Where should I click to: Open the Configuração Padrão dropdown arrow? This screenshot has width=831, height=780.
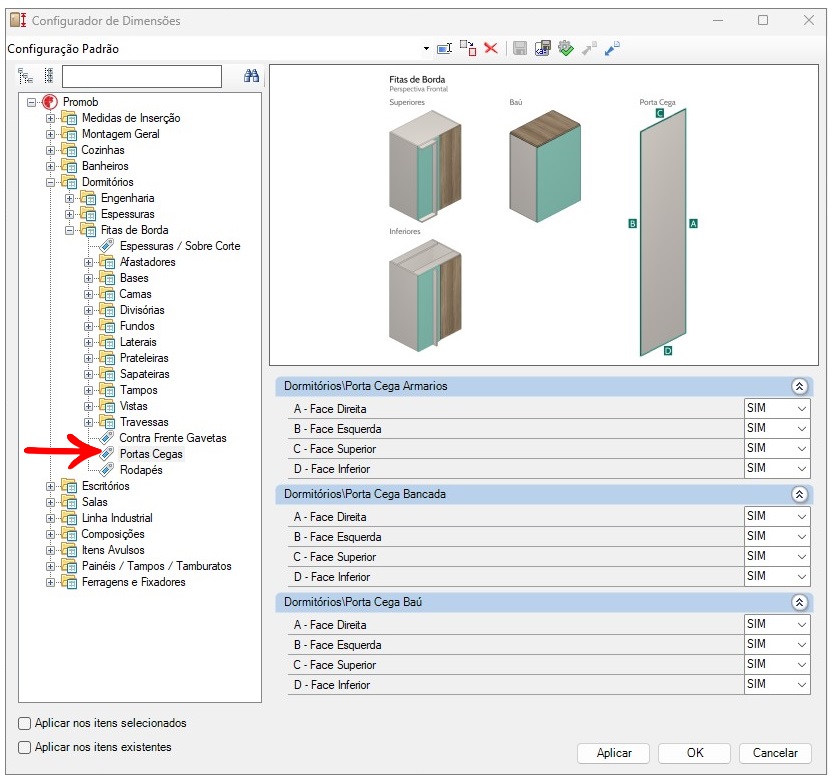click(x=426, y=49)
